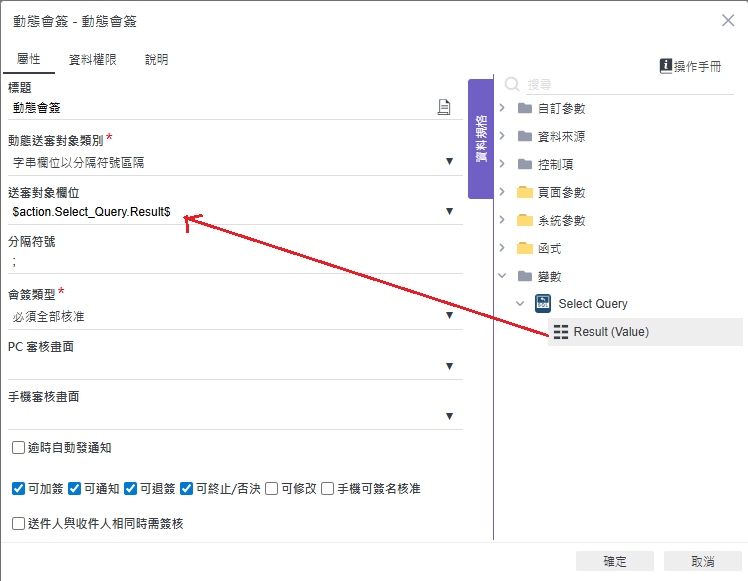Enable the 逾時自動發通知 checkbox
748x581 pixels.
18,448
